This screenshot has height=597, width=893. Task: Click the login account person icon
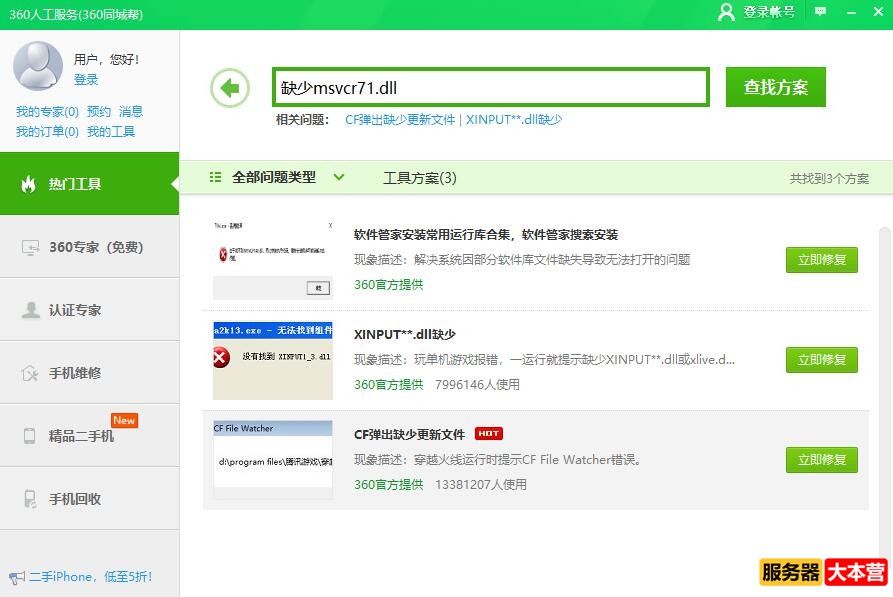tap(726, 11)
